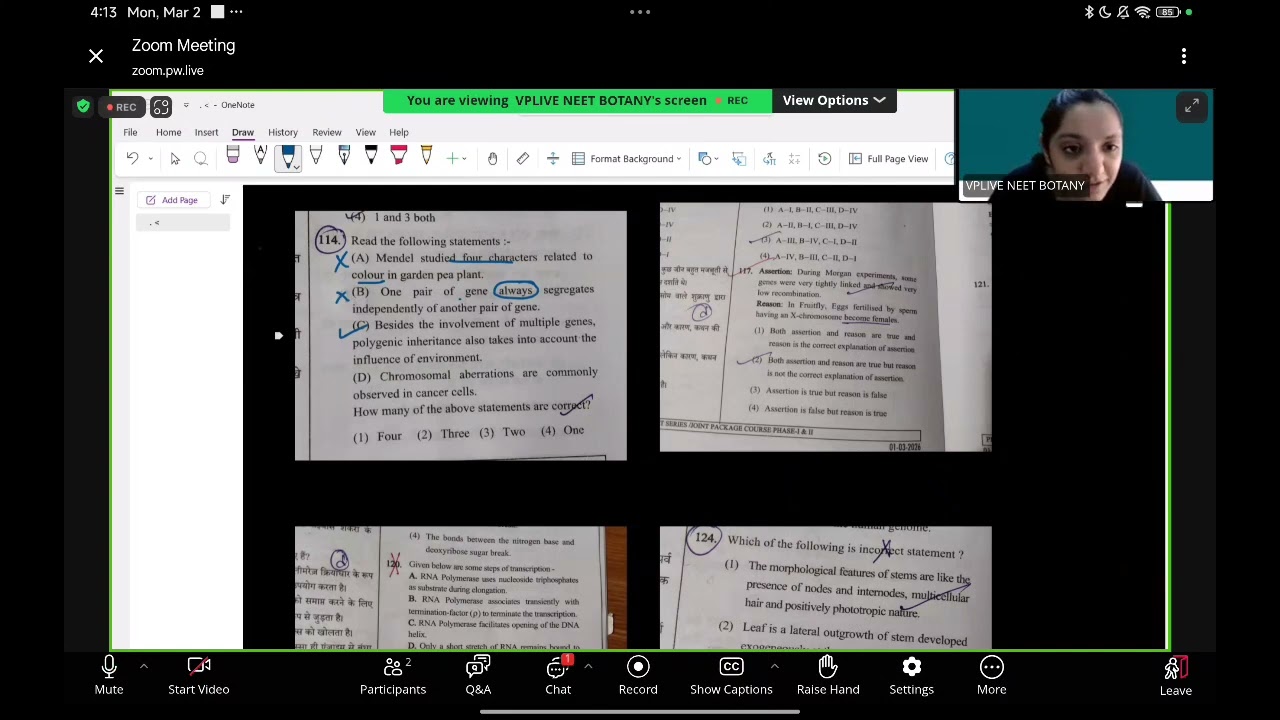1280x720 pixels.
Task: Click the Ink to Math icon
Action: pyautogui.click(x=794, y=158)
